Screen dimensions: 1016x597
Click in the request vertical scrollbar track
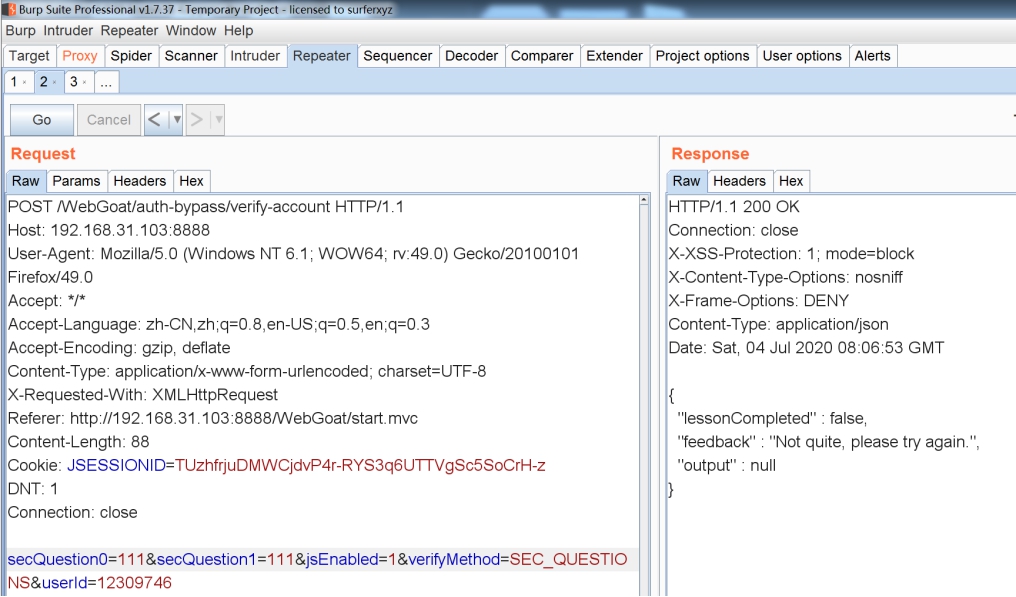click(x=643, y=402)
